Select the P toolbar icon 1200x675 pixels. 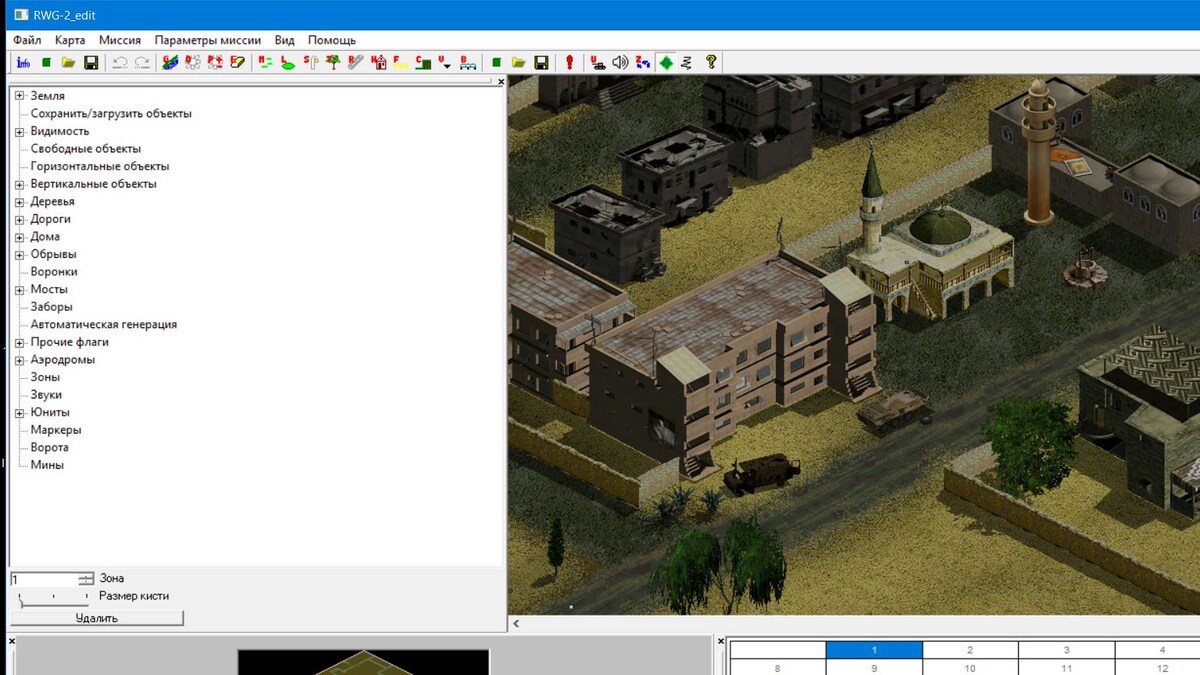(x=215, y=62)
